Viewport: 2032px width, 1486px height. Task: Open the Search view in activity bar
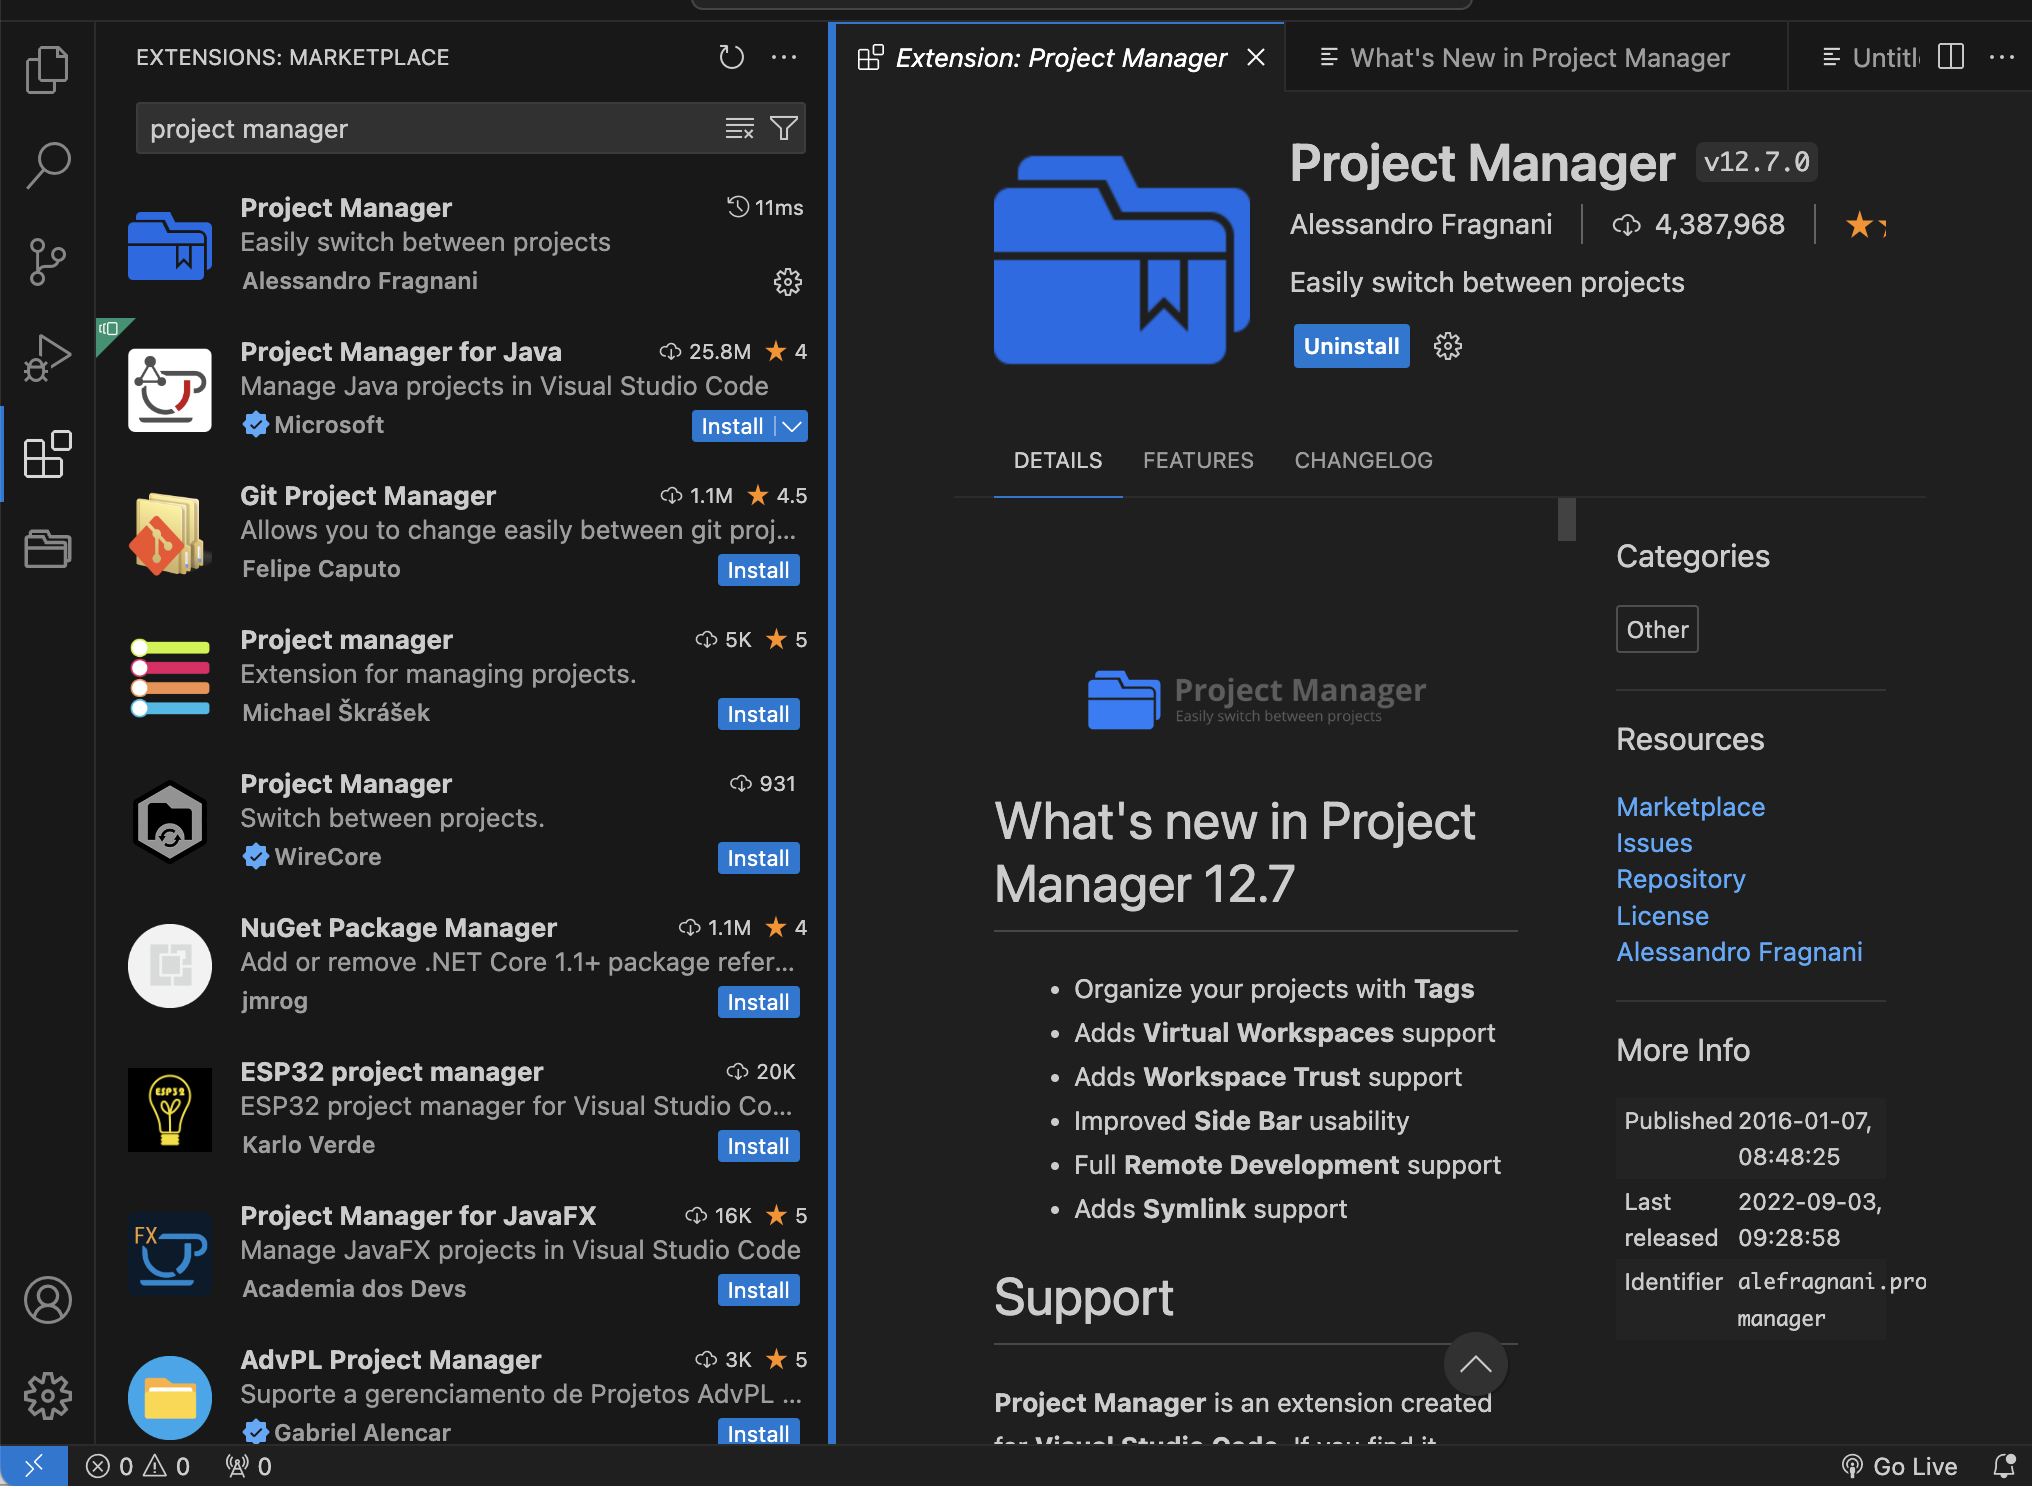pyautogui.click(x=47, y=165)
